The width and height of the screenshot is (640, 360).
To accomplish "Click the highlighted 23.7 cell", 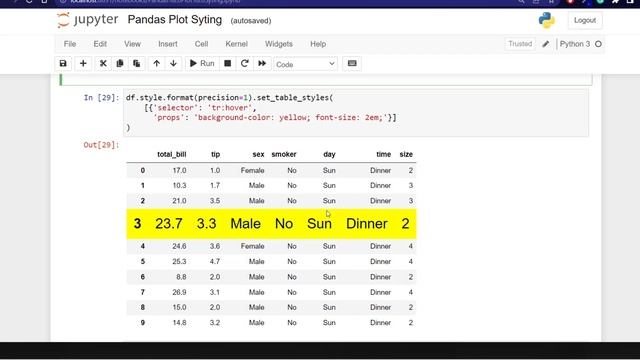I will (169, 224).
